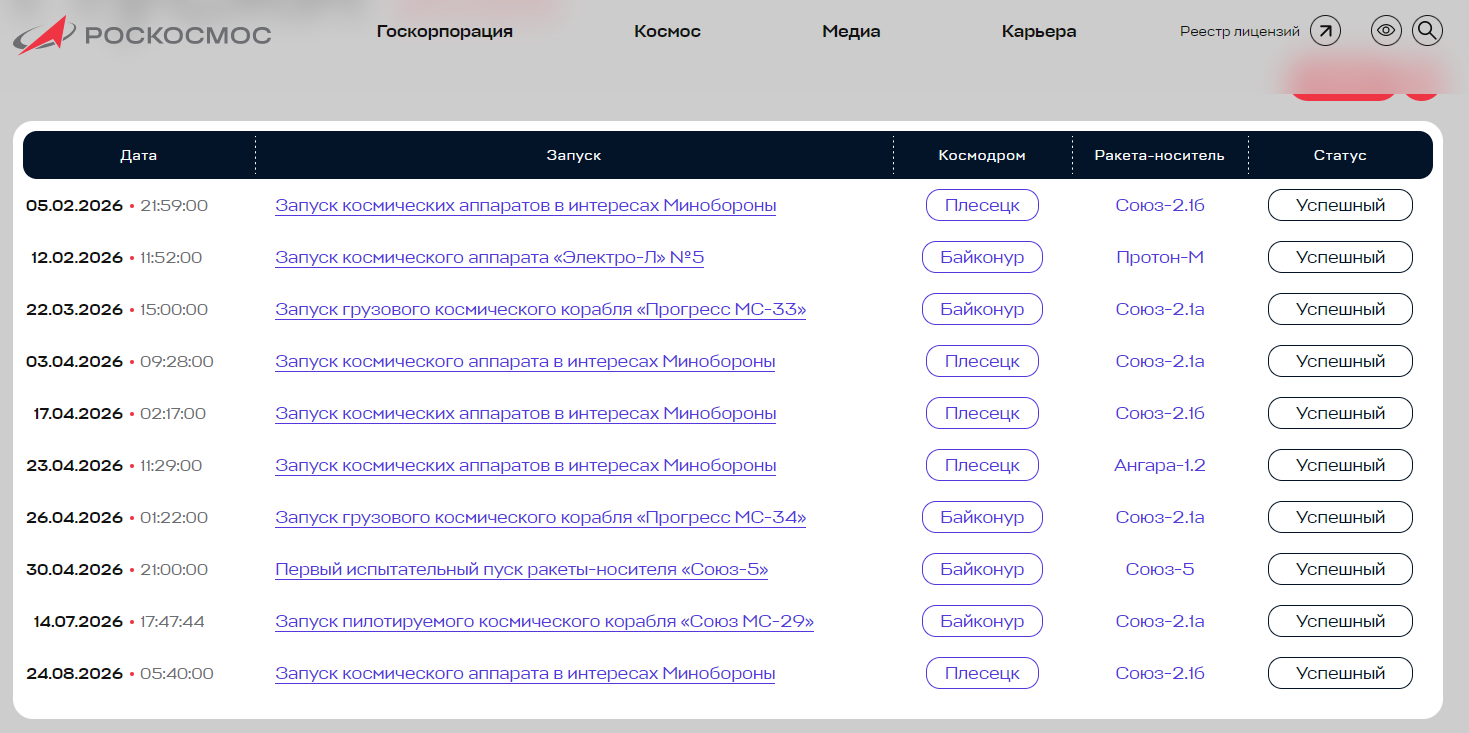1469x733 pixels.
Task: Open search with the magnifier icon
Action: pyautogui.click(x=1427, y=31)
